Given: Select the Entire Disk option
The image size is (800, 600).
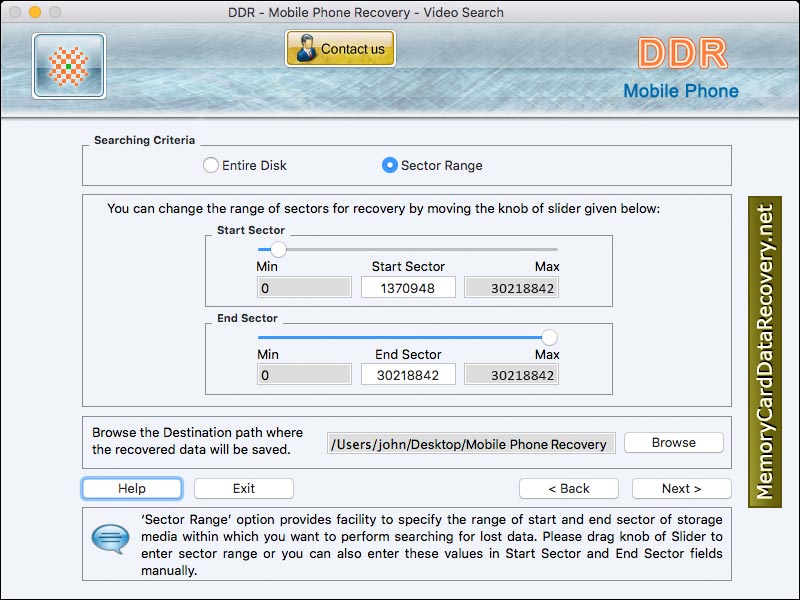Looking at the screenshot, I should pyautogui.click(x=211, y=166).
